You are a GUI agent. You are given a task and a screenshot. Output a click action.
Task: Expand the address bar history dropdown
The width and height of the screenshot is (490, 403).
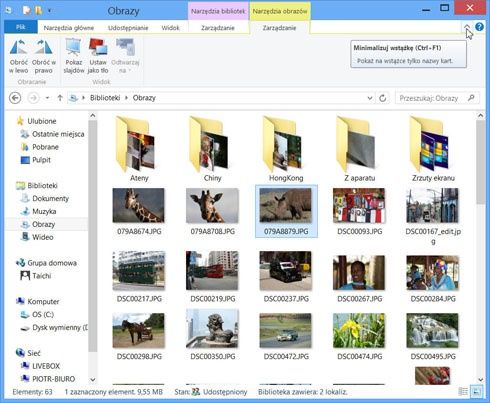point(370,98)
